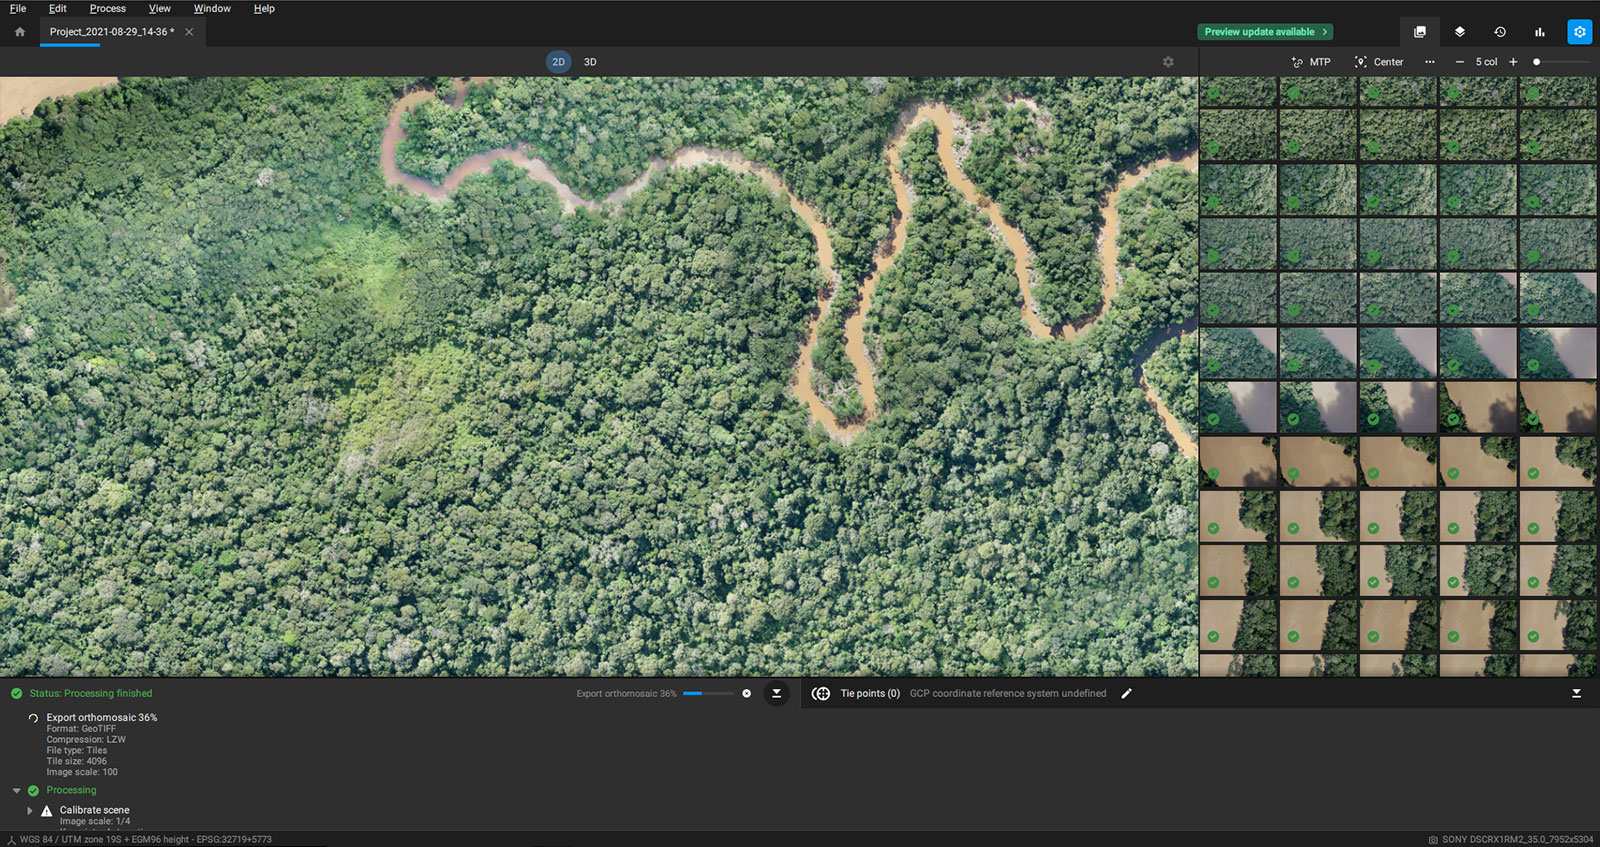
Task: Open the images panel icon
Action: click(x=1419, y=32)
